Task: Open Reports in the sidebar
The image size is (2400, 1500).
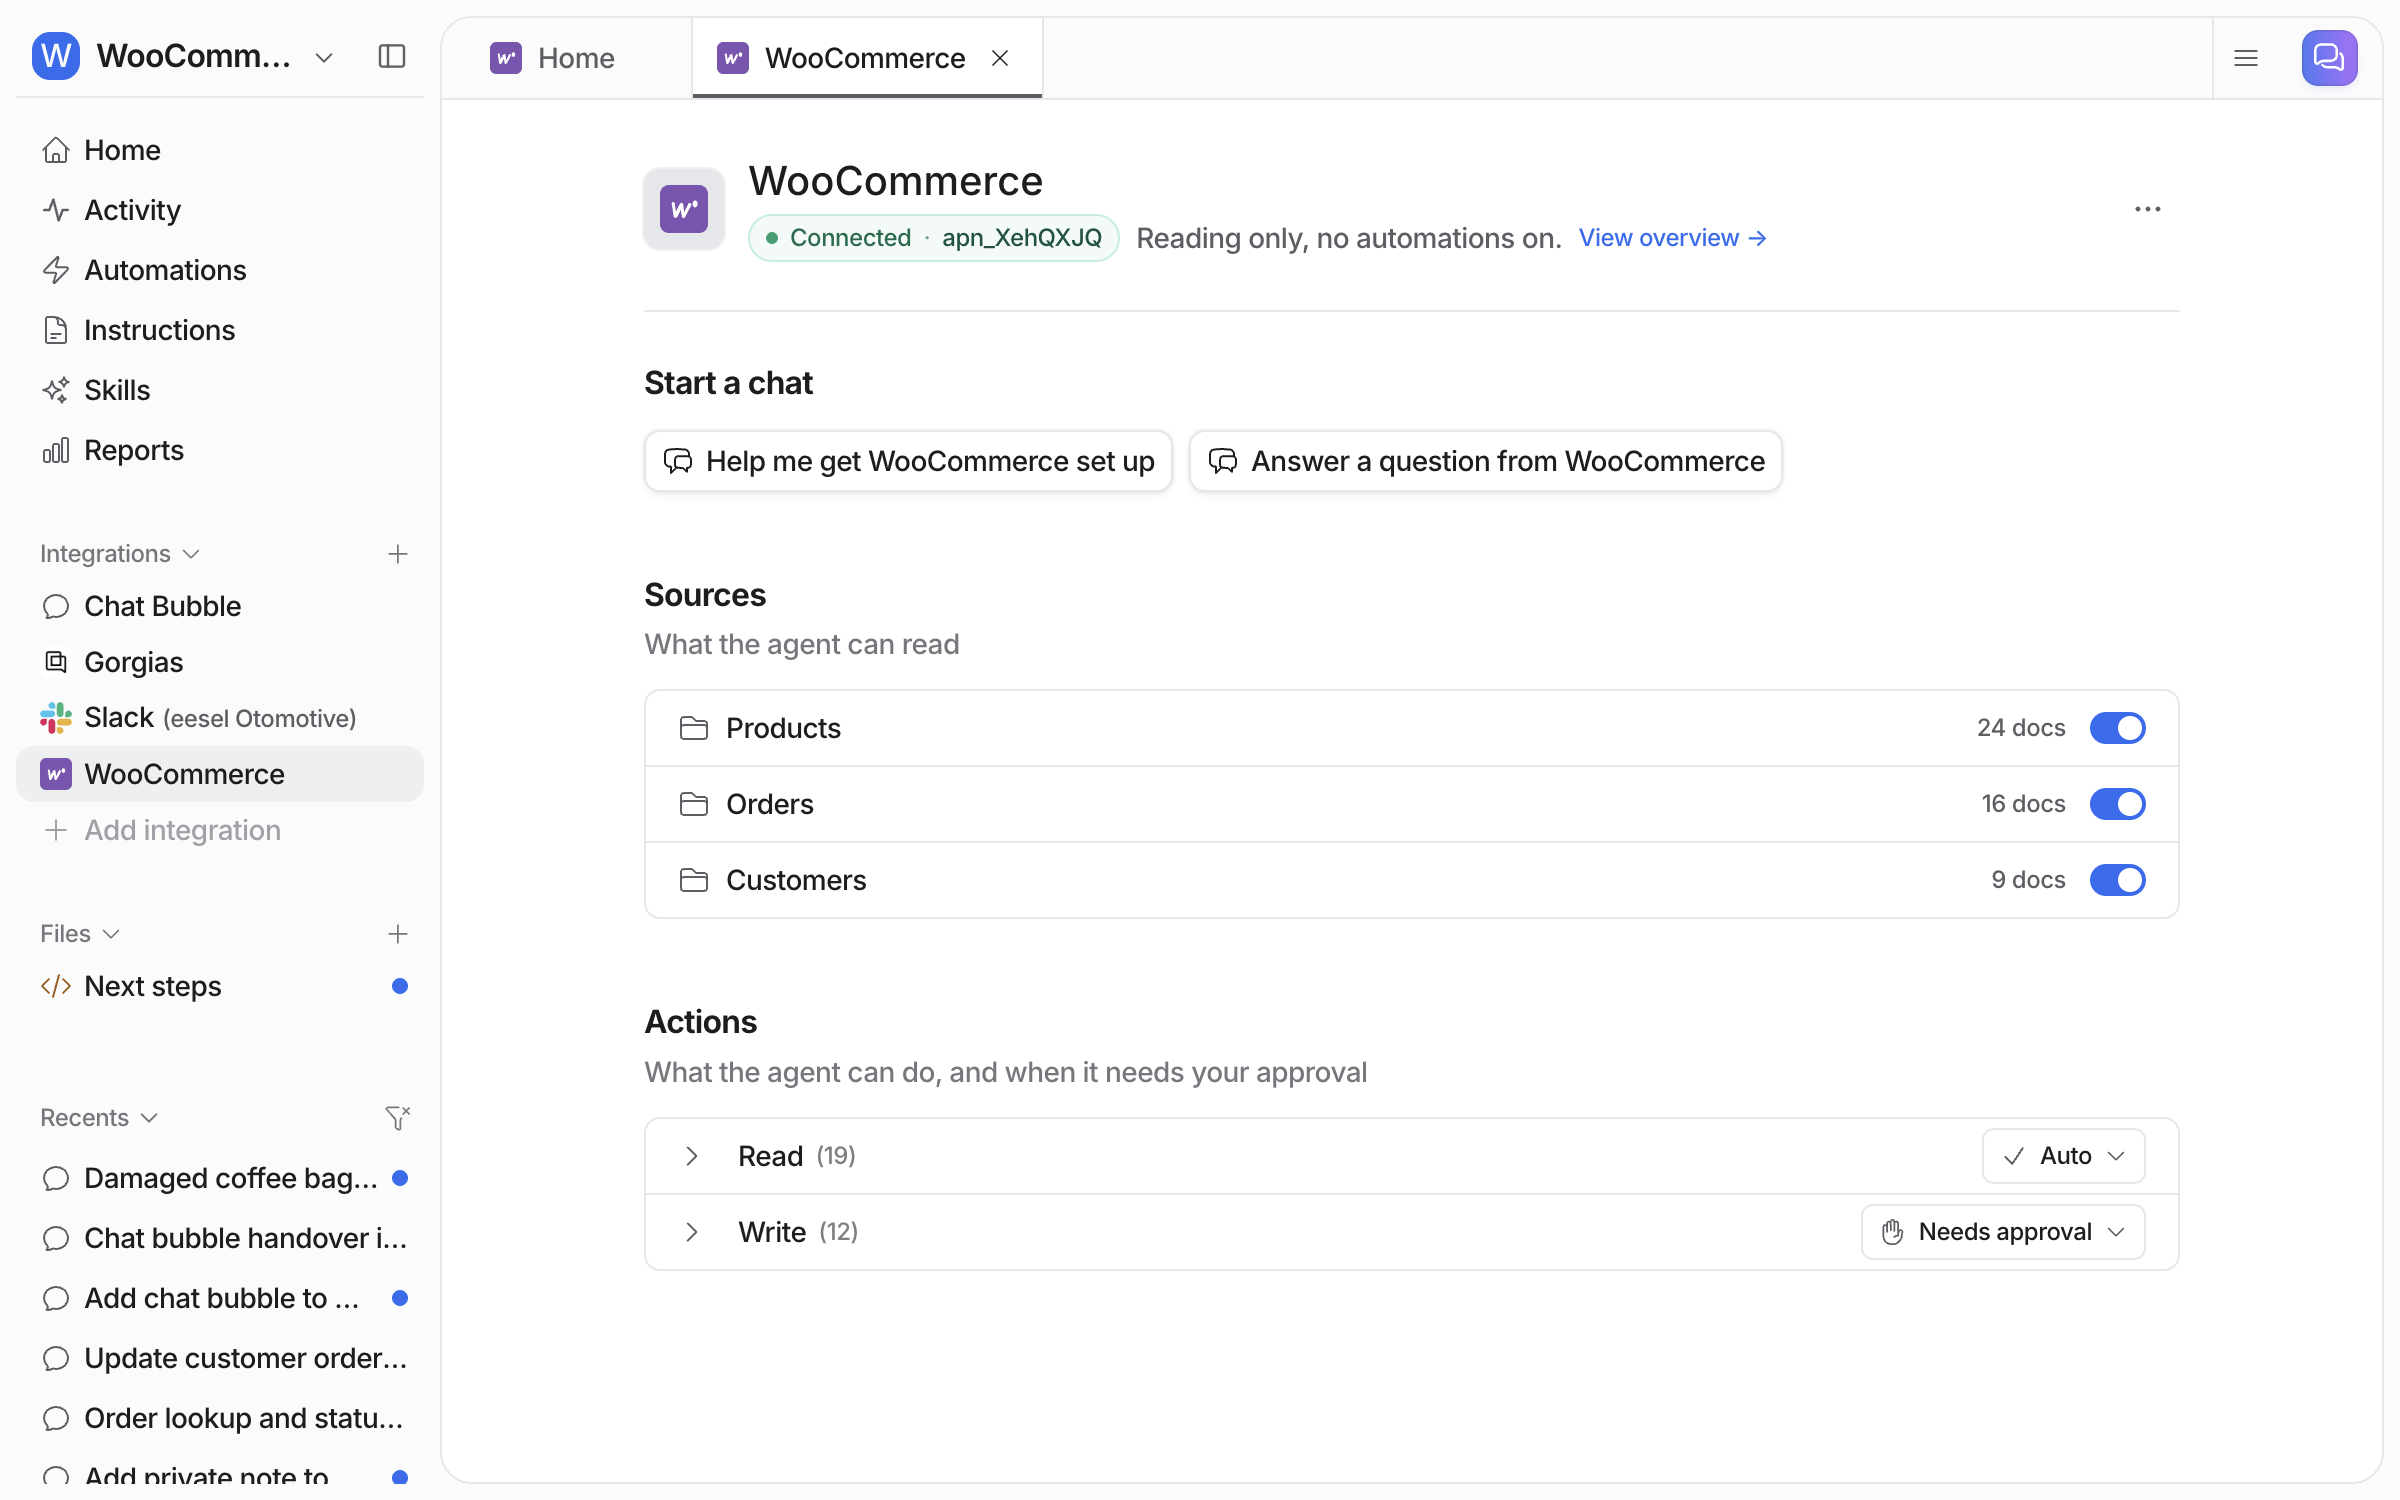Action: point(220,450)
